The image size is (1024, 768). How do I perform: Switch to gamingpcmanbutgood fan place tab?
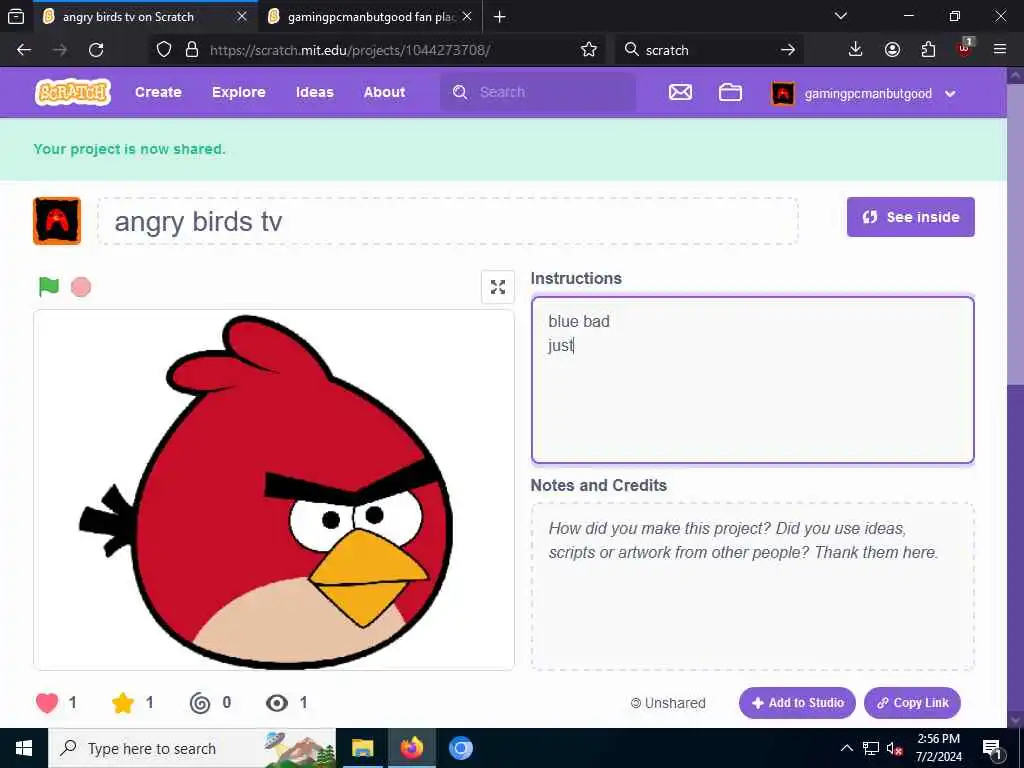pyautogui.click(x=371, y=17)
